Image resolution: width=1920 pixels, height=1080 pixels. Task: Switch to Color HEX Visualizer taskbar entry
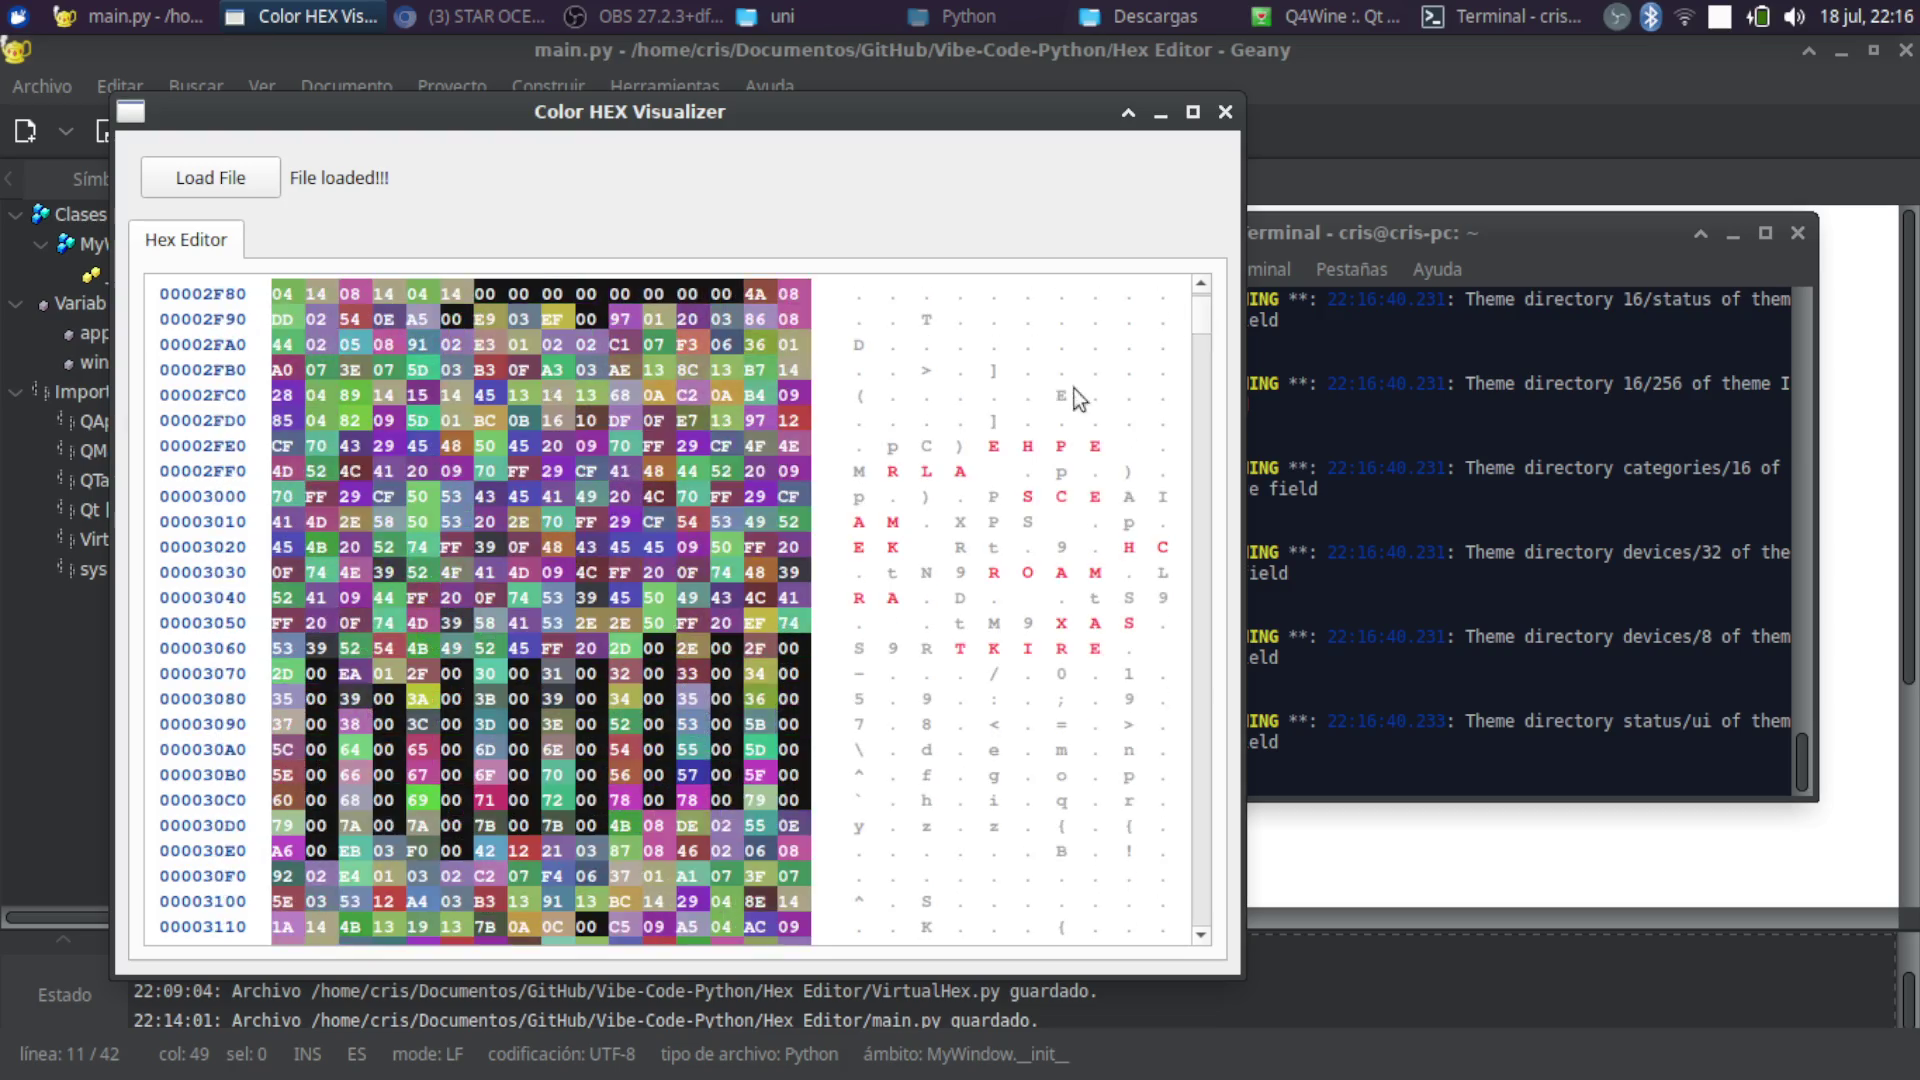coord(300,16)
